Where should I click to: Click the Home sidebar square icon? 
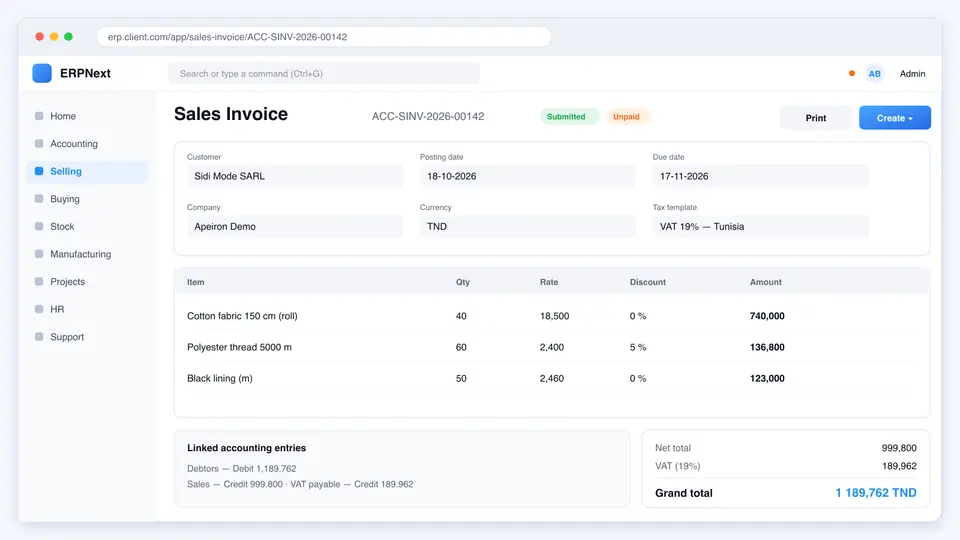click(x=39, y=116)
